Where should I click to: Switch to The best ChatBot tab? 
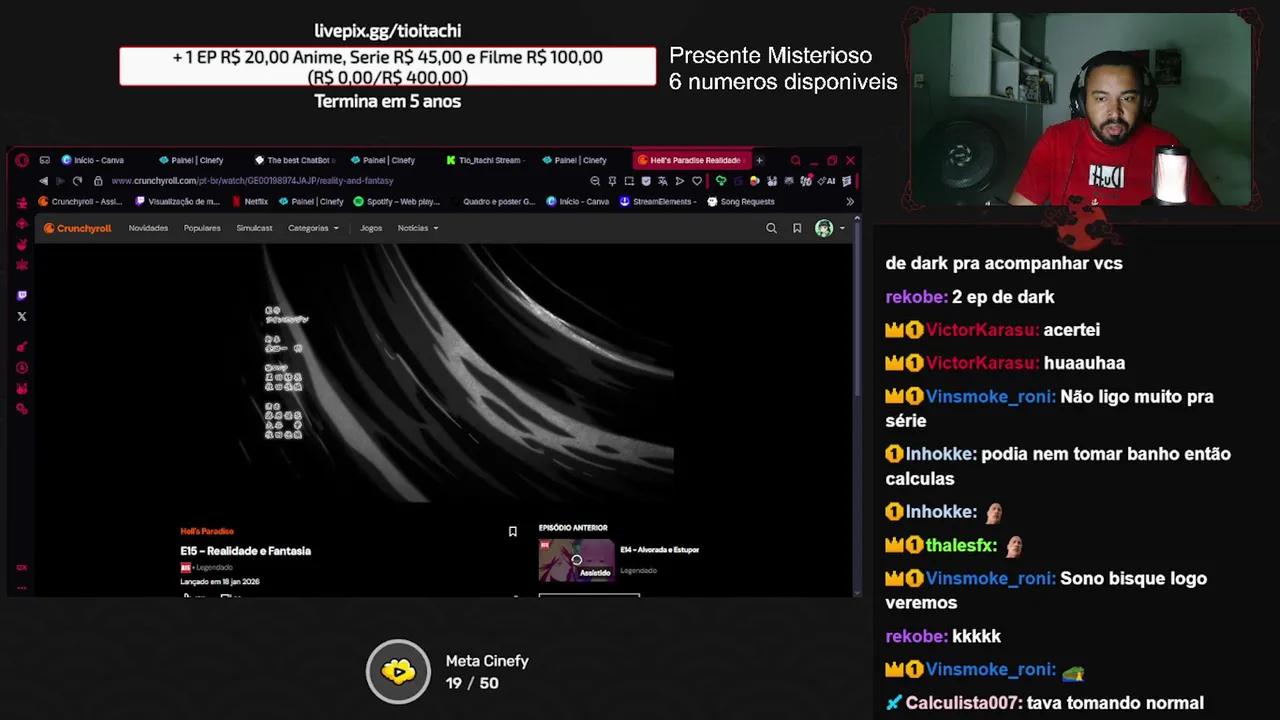[x=295, y=160]
